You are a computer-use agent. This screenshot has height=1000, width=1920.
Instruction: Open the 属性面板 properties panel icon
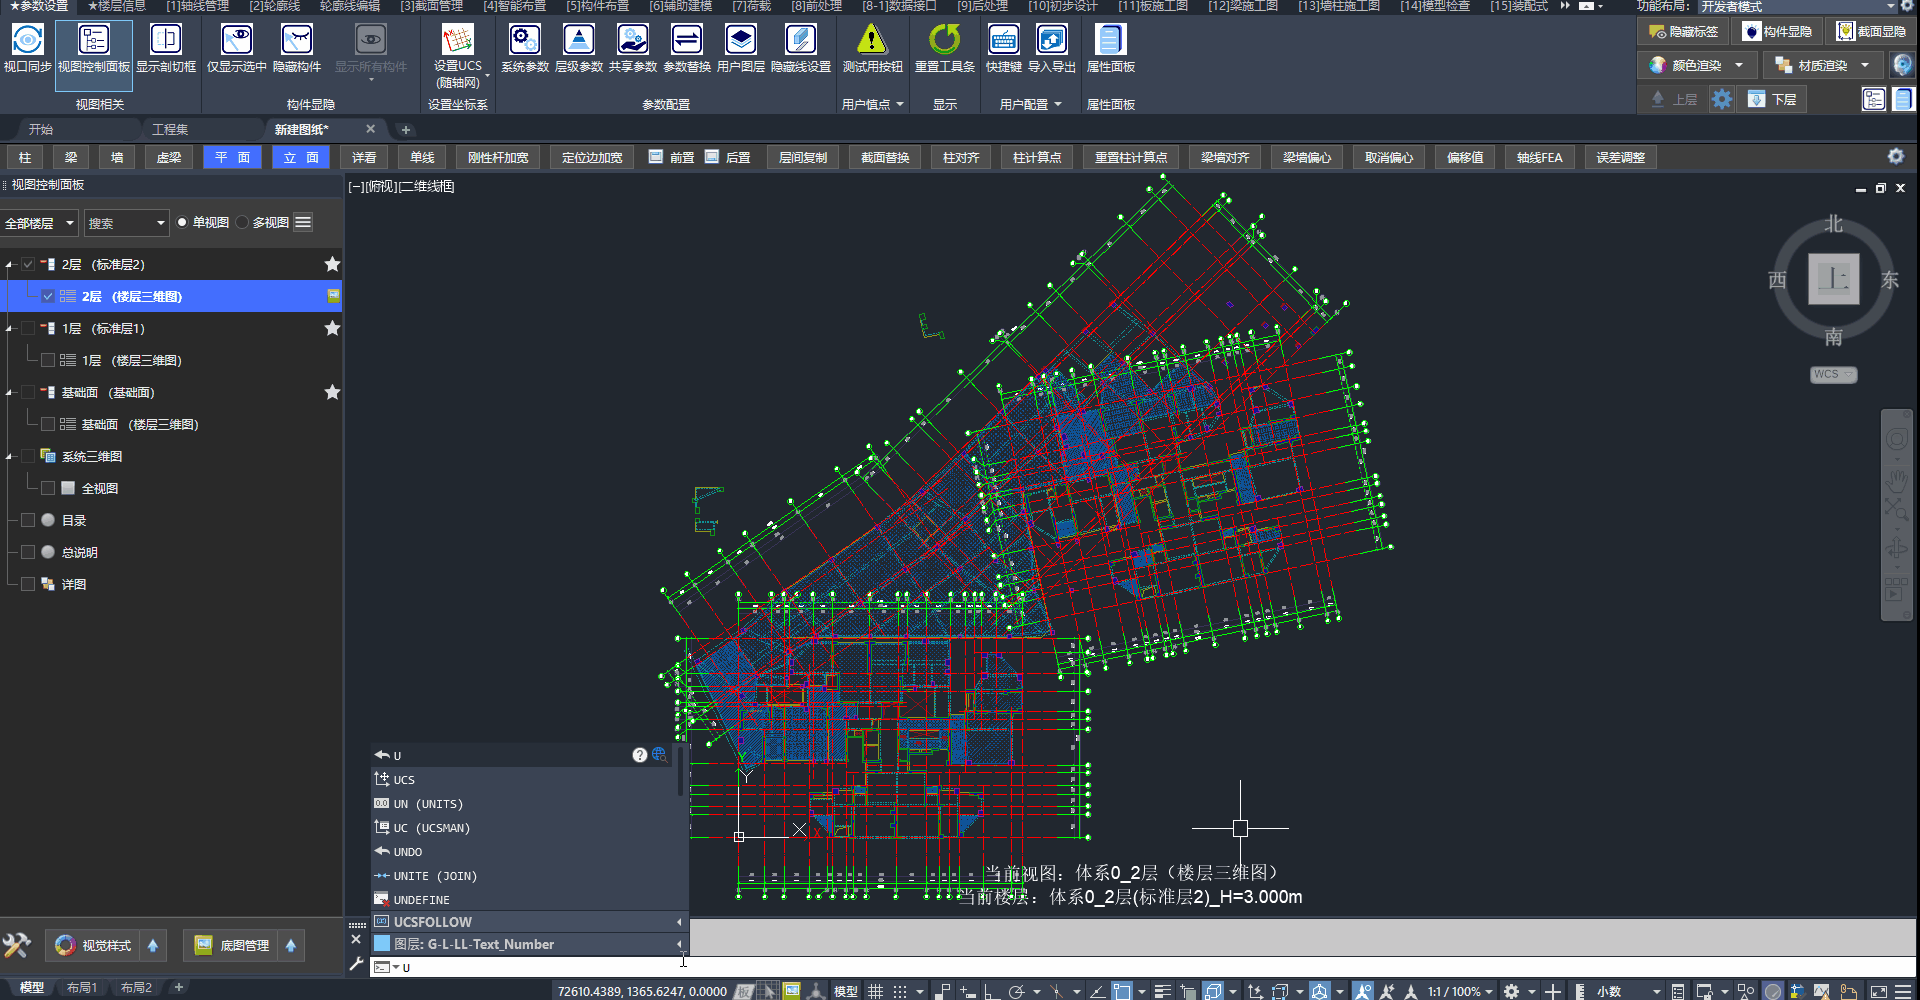pyautogui.click(x=1110, y=41)
